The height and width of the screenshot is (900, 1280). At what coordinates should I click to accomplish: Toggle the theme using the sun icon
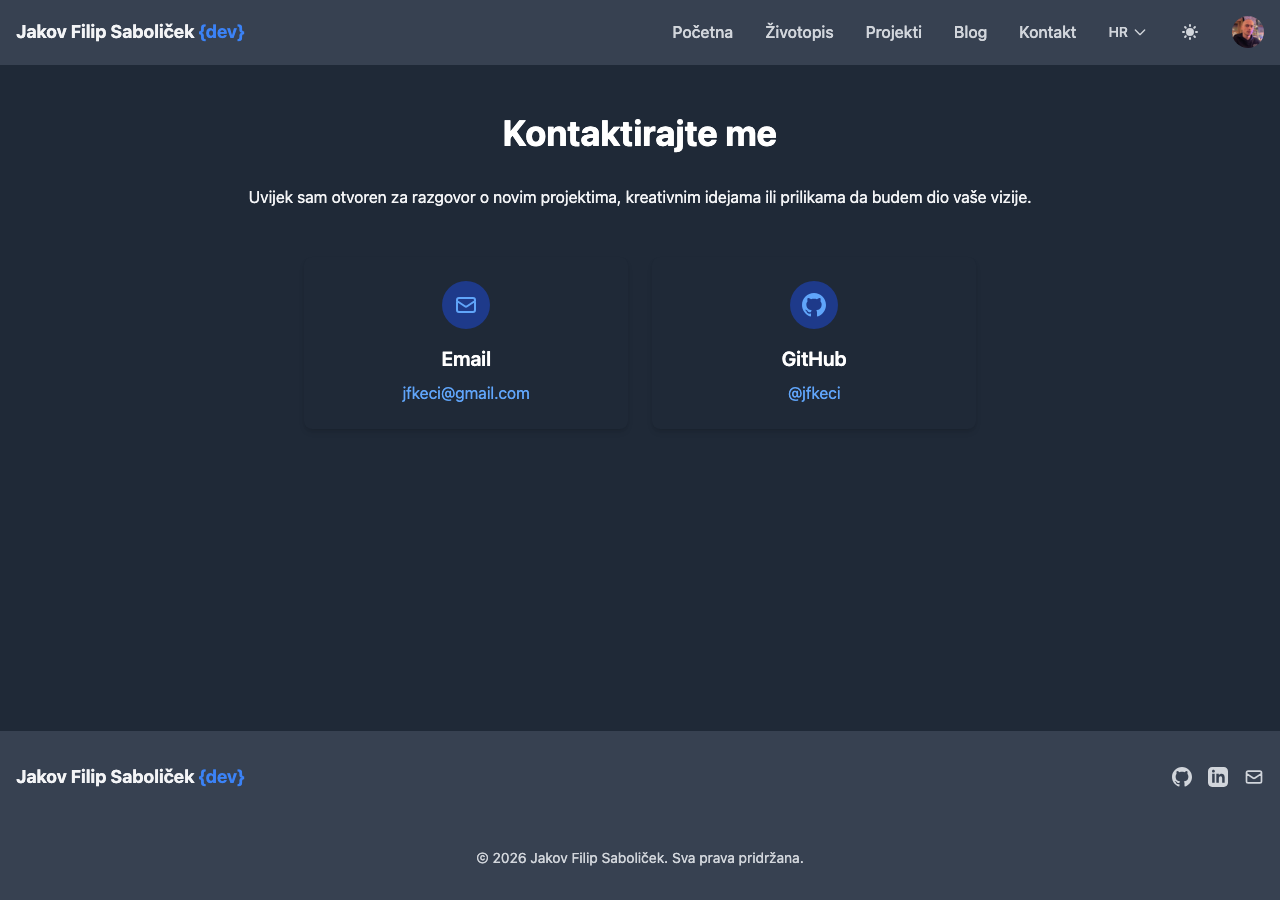click(1190, 32)
